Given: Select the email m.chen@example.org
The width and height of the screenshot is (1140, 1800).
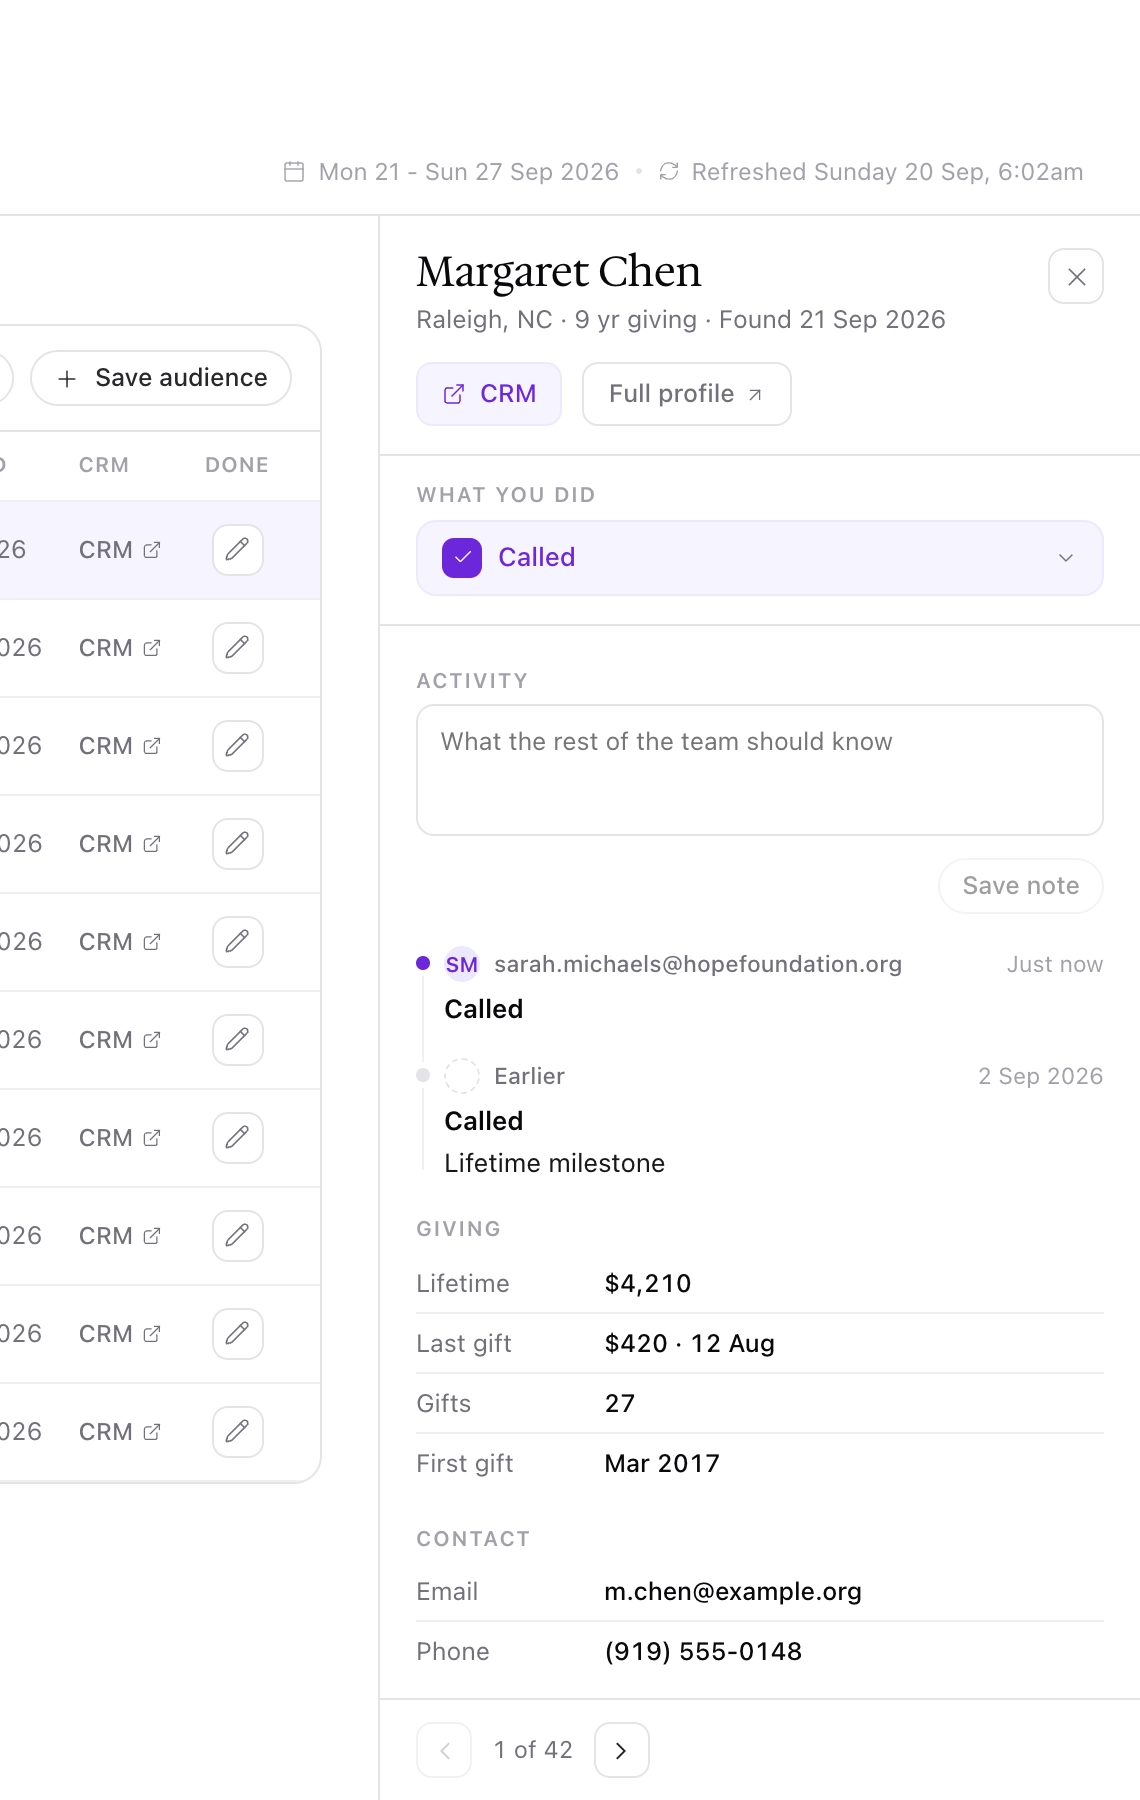Looking at the screenshot, I should click(733, 1591).
